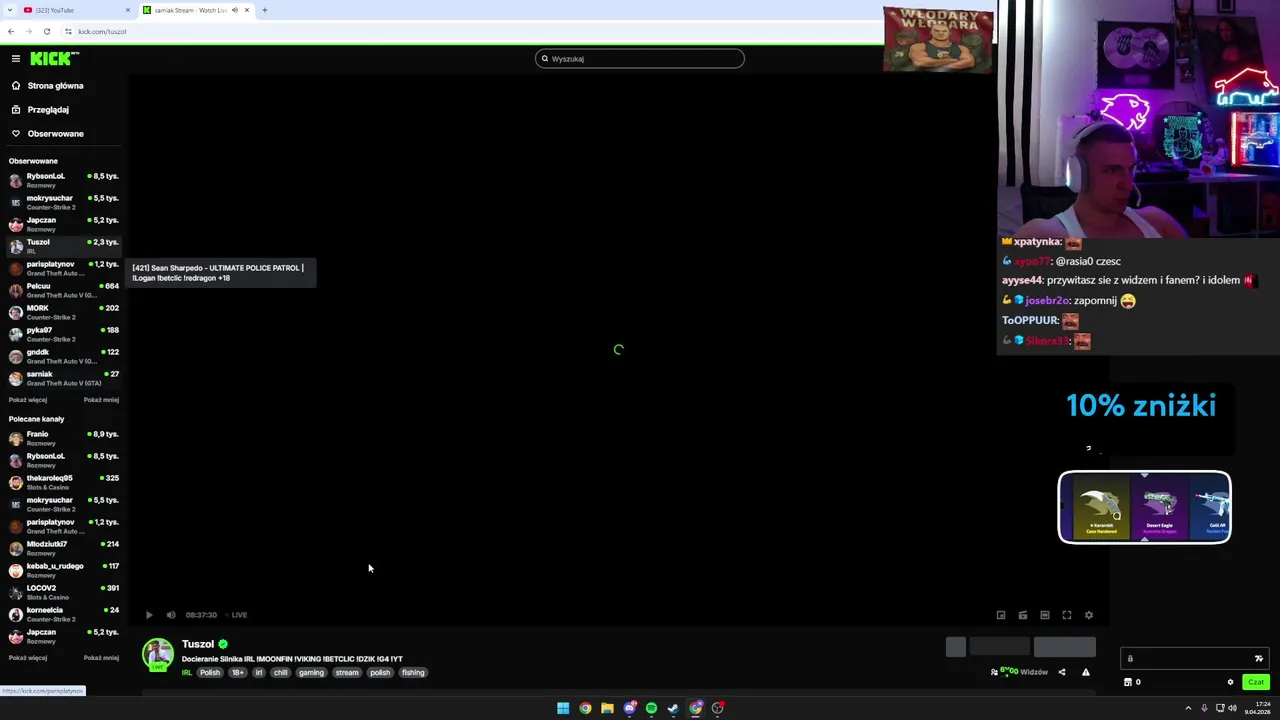Open Japczan channel in Obserwowane list
The image size is (1280, 720).
pos(64,224)
